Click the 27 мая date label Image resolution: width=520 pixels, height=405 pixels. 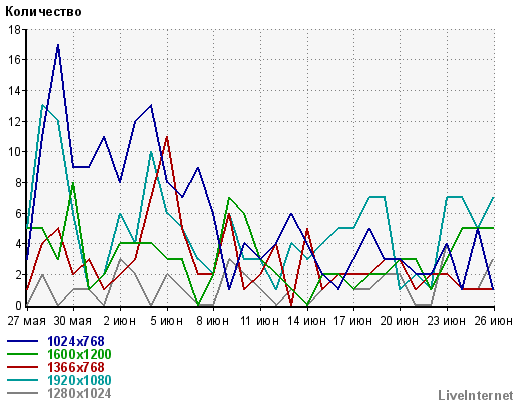[x=27, y=321]
